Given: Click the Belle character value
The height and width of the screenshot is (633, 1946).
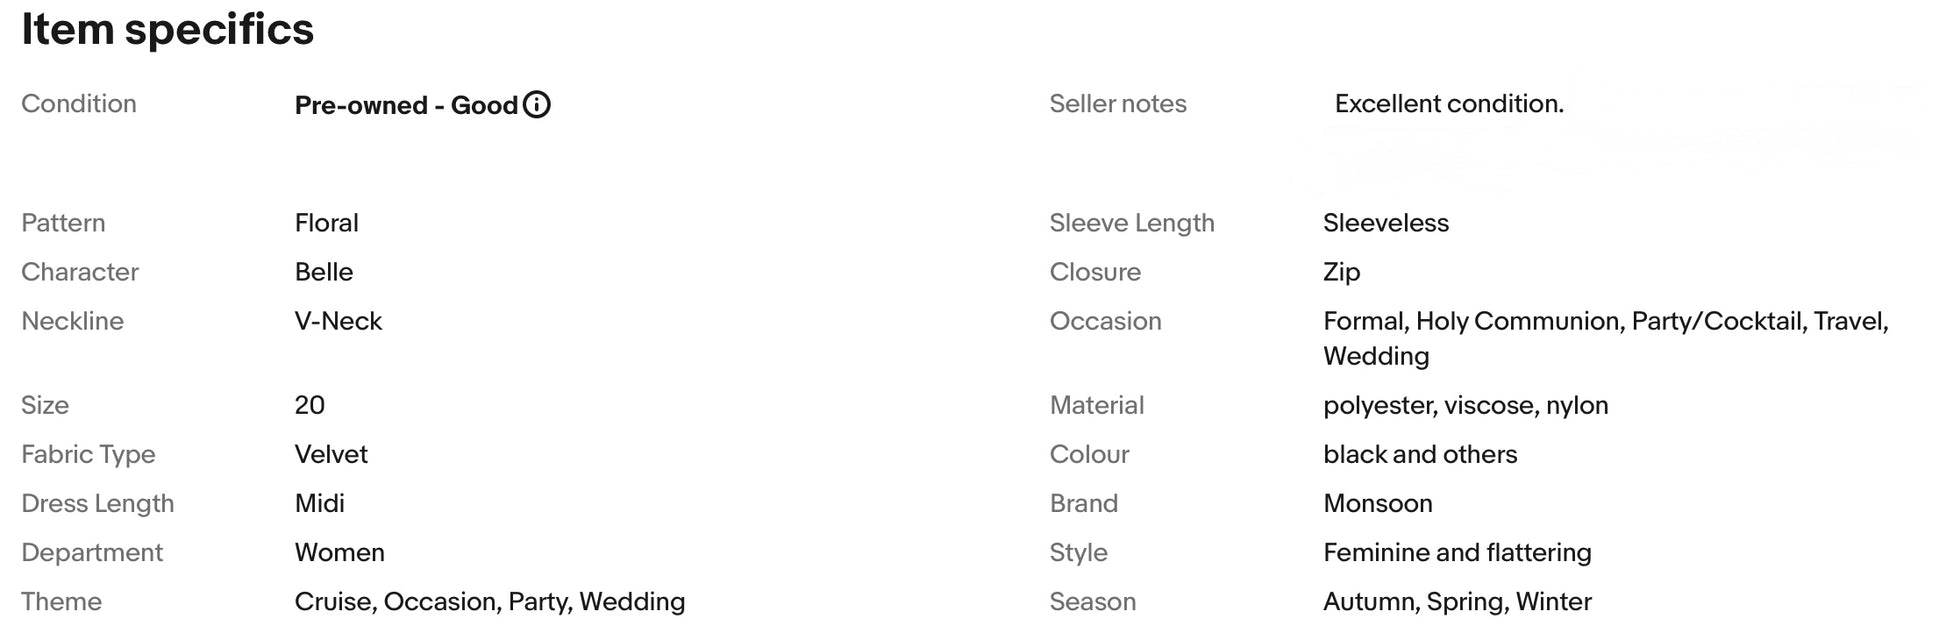Looking at the screenshot, I should tap(324, 272).
